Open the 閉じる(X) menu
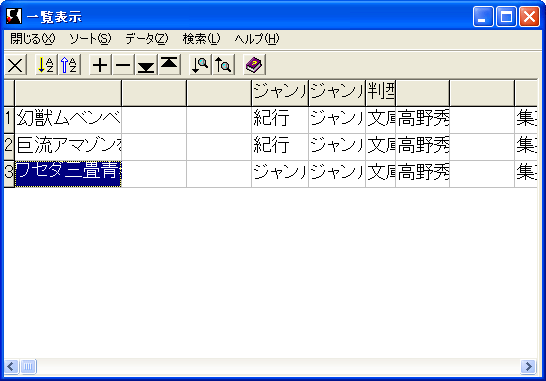This screenshot has height=381, width=546. (33, 39)
